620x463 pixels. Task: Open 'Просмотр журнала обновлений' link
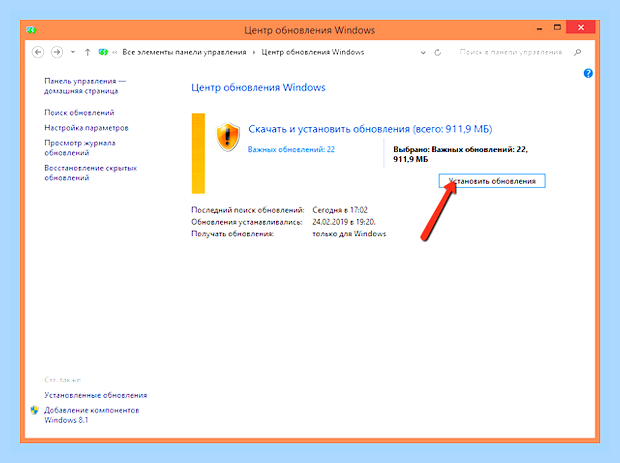[x=79, y=147]
